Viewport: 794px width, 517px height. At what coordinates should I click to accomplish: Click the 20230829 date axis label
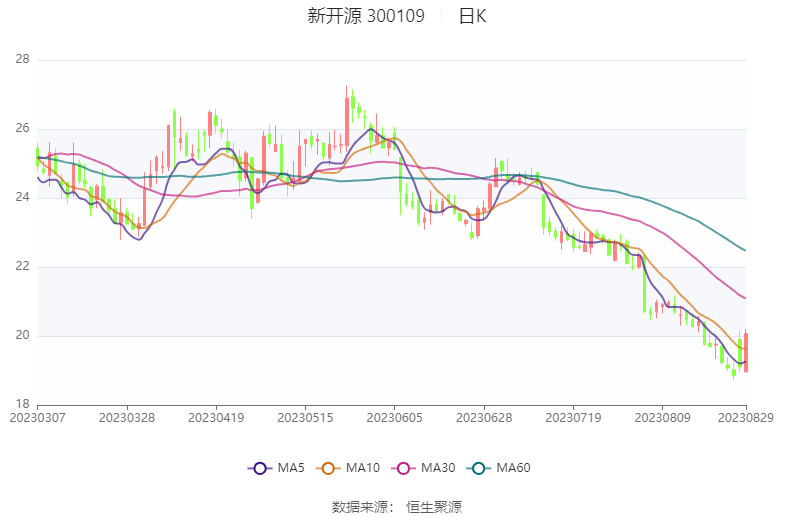tap(746, 418)
